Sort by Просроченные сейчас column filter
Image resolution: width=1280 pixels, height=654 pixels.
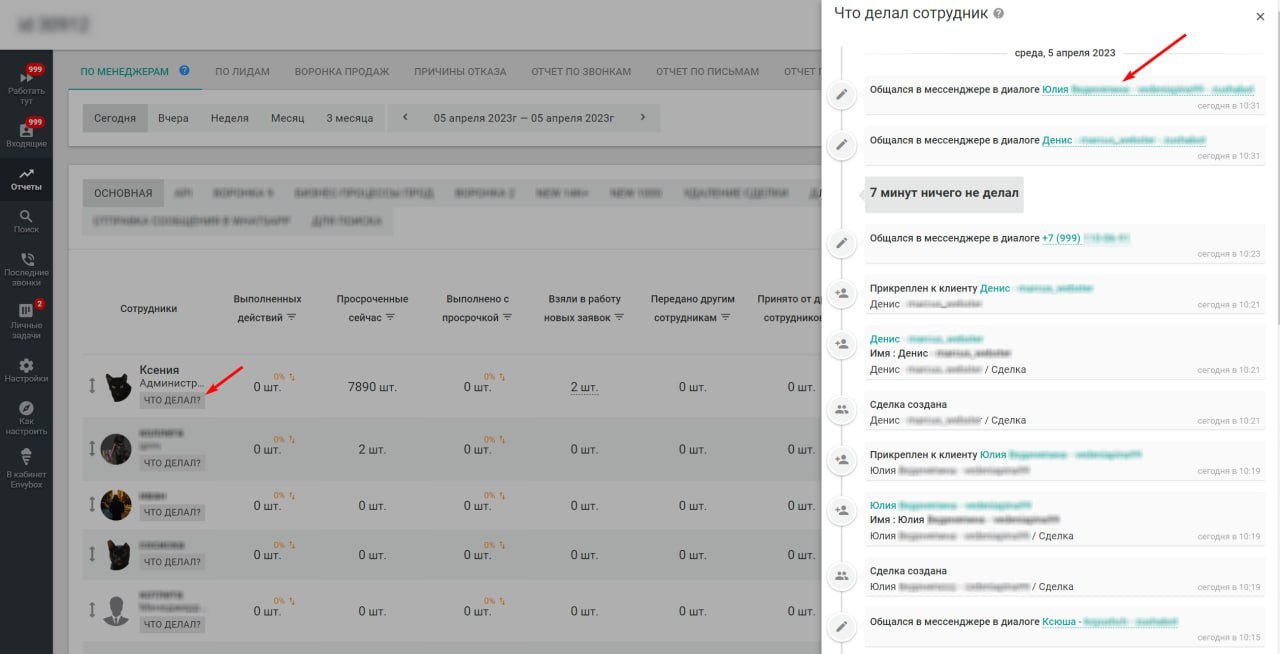pyautogui.click(x=390, y=317)
